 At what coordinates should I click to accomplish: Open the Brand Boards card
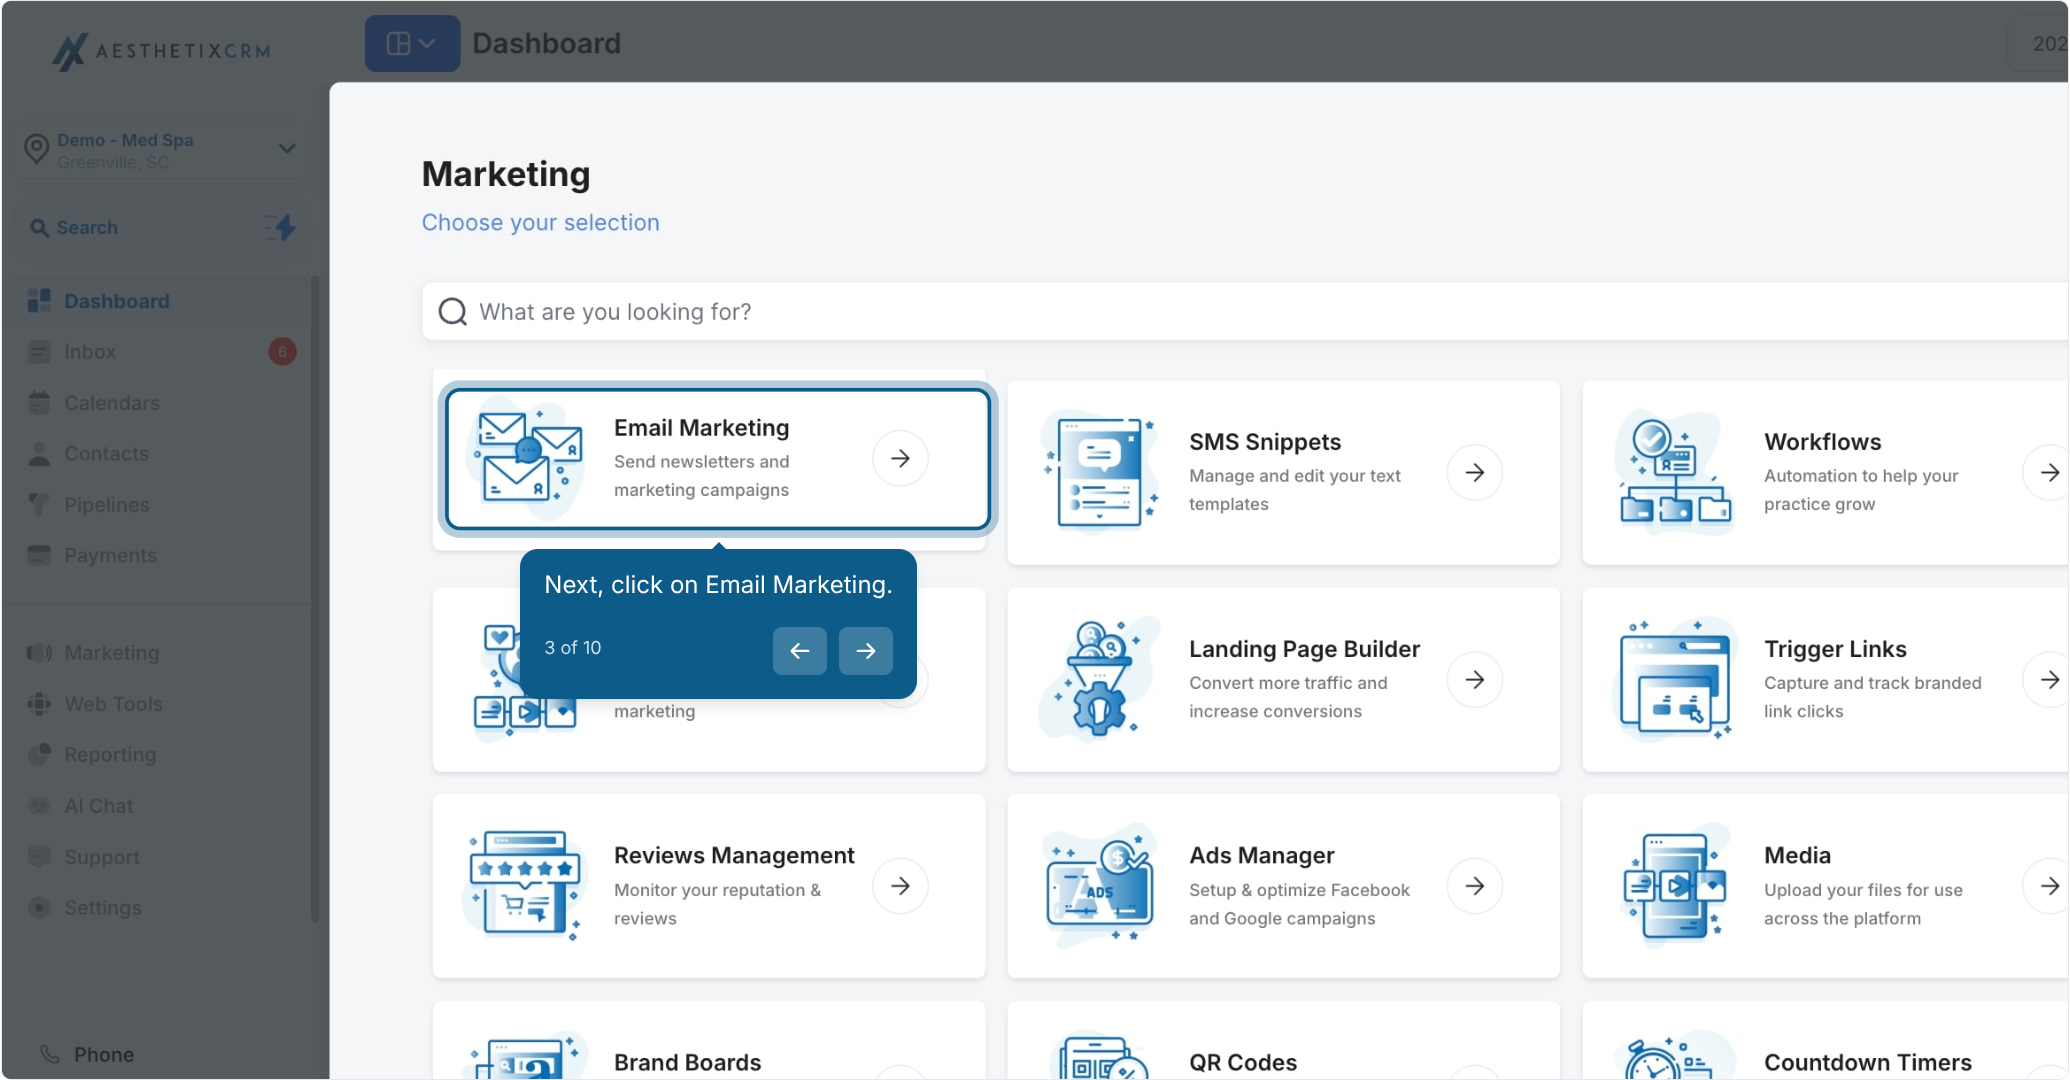(709, 1041)
